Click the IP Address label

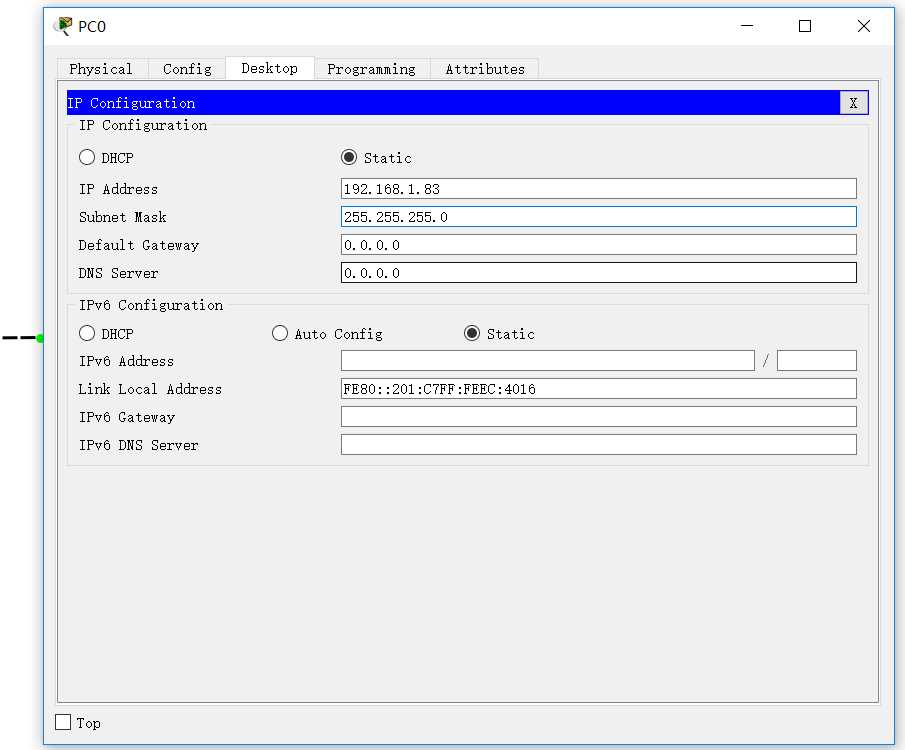click(x=118, y=189)
